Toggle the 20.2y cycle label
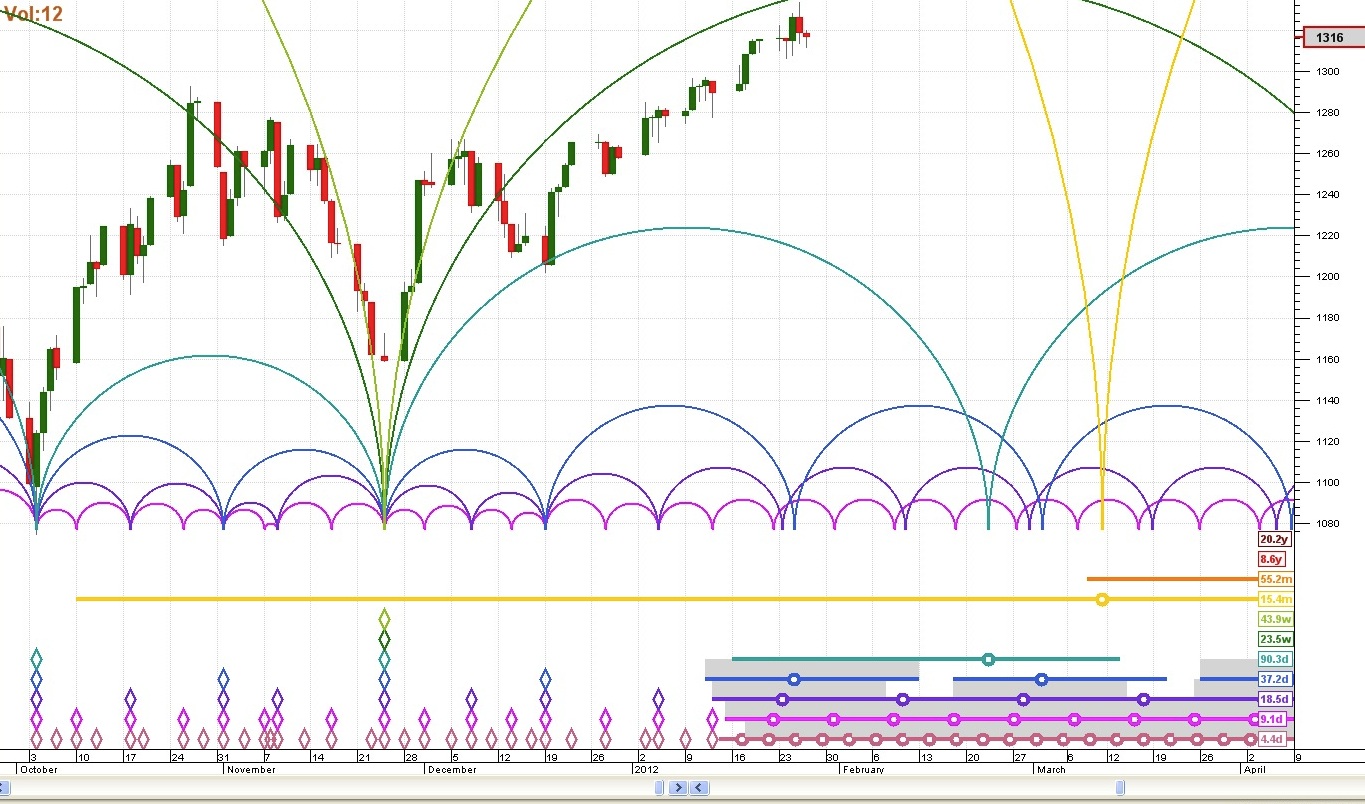The height and width of the screenshot is (804, 1365). coord(1273,539)
